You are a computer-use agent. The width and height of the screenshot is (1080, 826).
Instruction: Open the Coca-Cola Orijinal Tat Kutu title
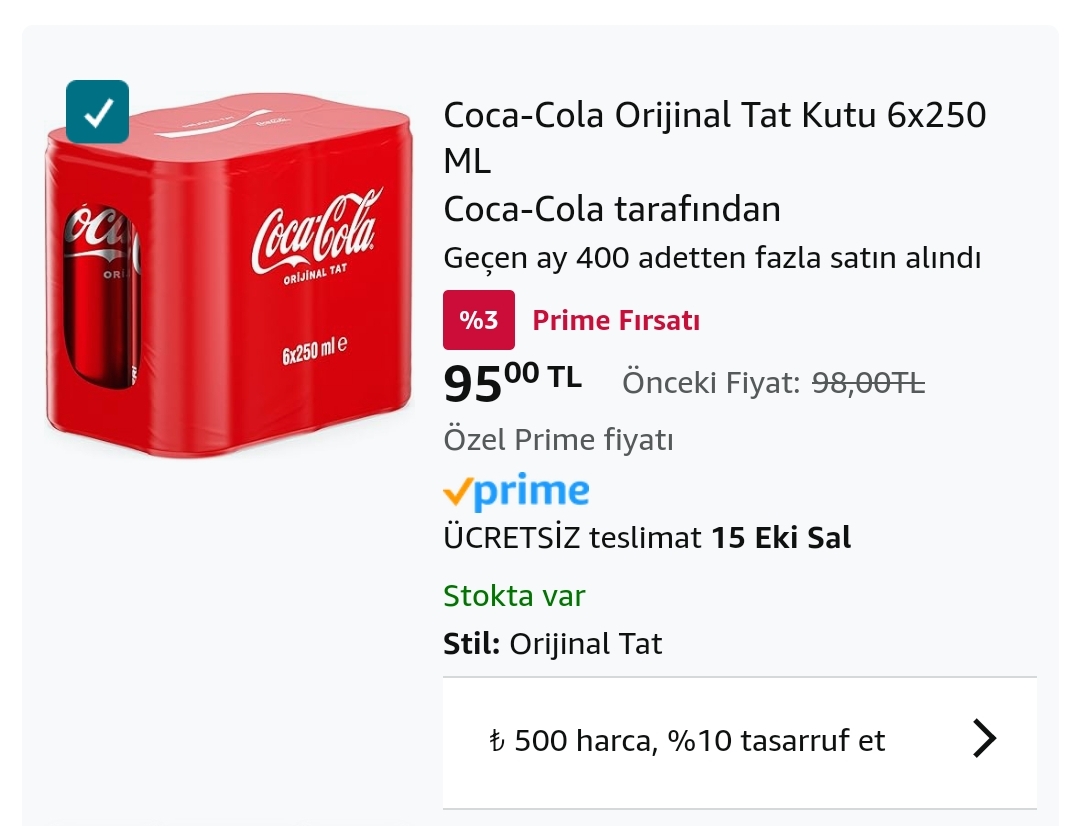714,137
